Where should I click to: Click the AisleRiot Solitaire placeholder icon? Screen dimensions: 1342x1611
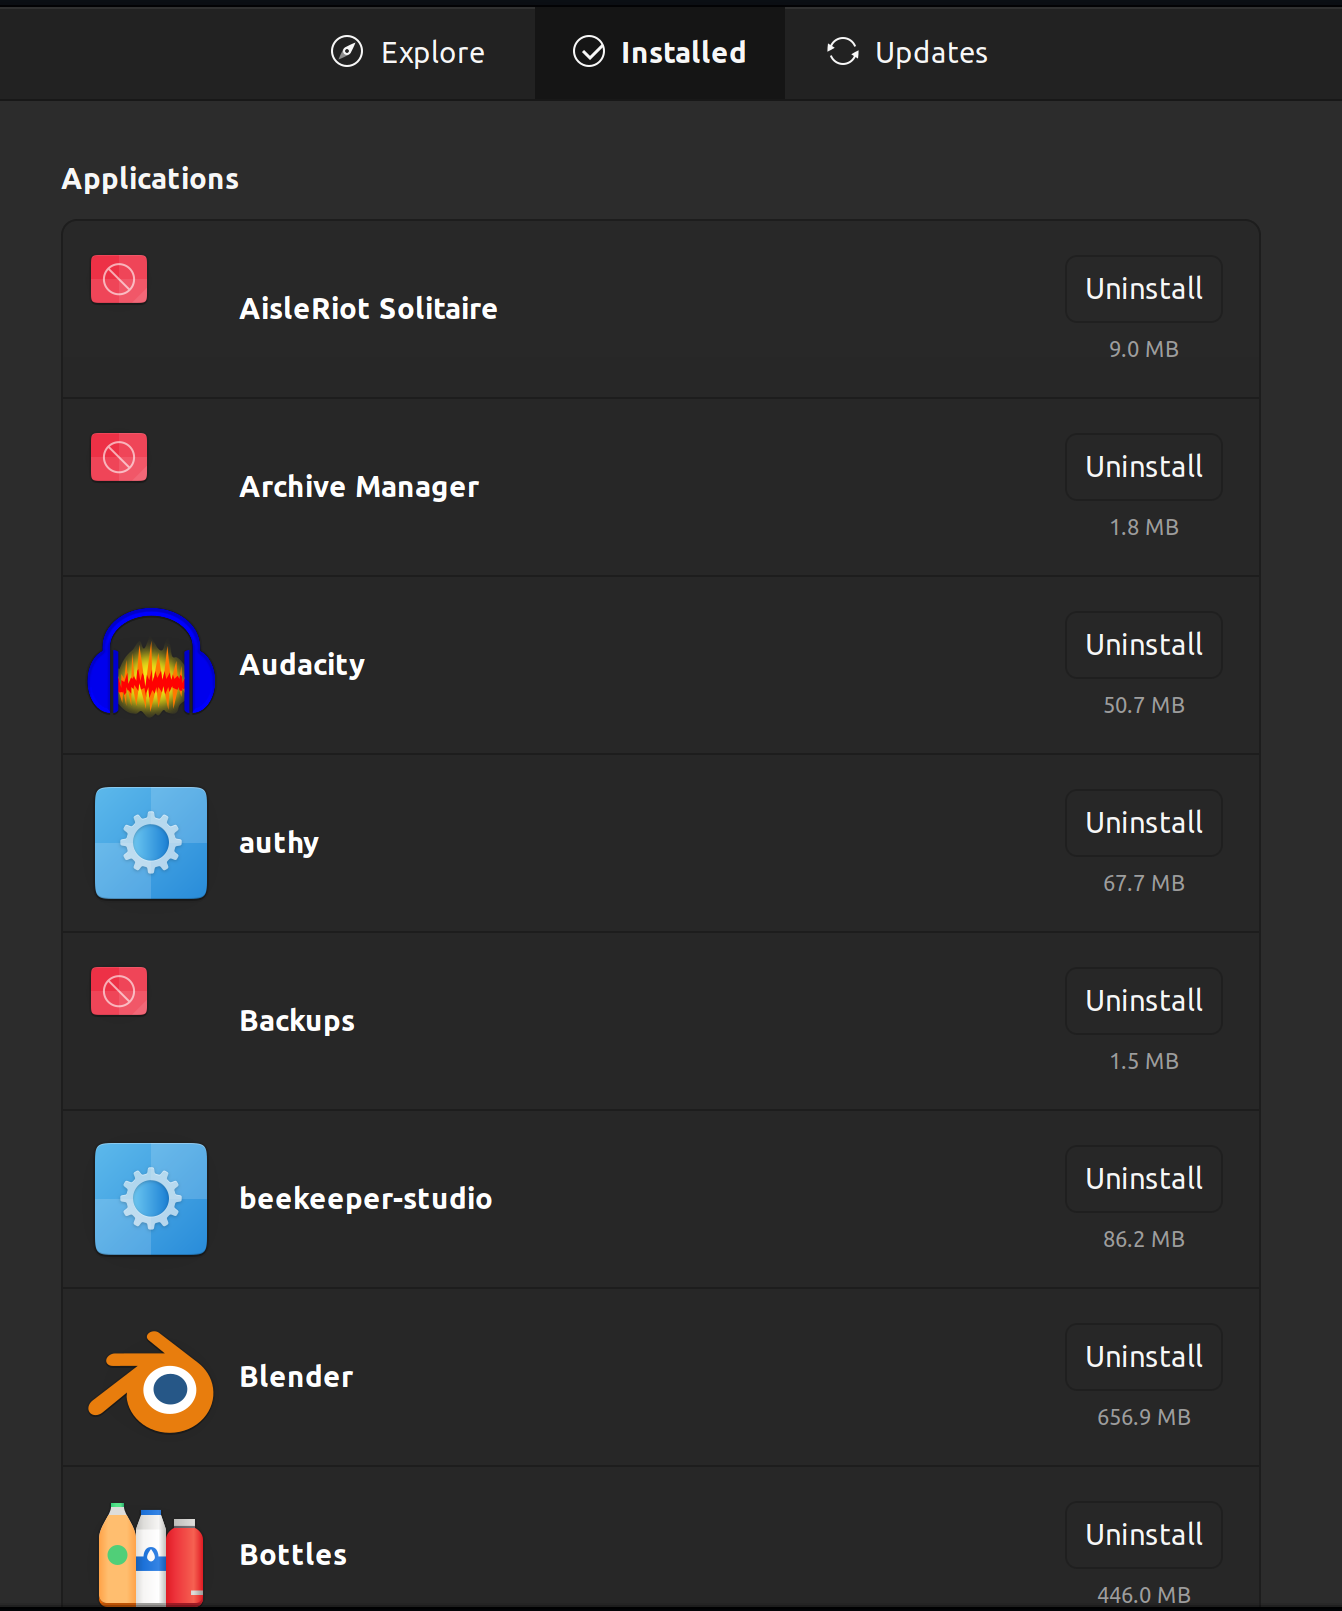coord(118,279)
